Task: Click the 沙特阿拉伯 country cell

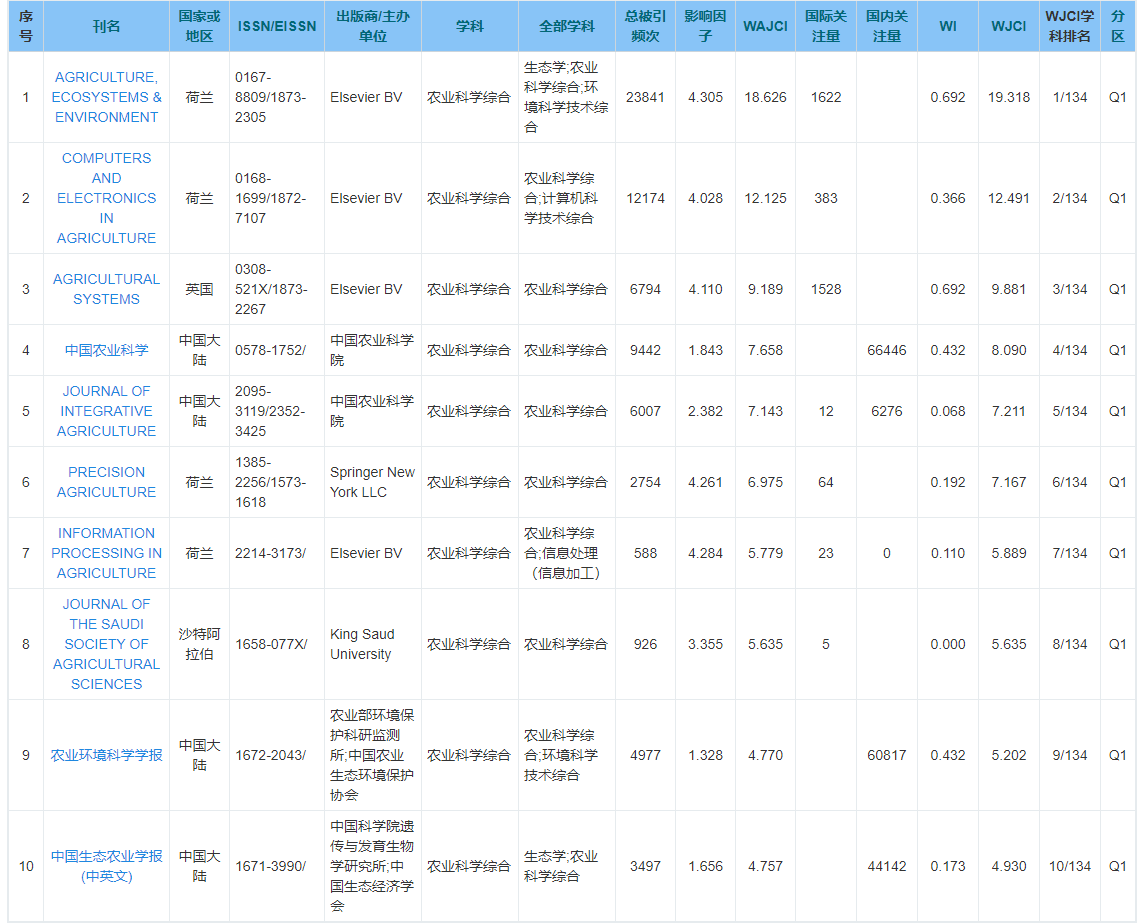Action: 199,644
